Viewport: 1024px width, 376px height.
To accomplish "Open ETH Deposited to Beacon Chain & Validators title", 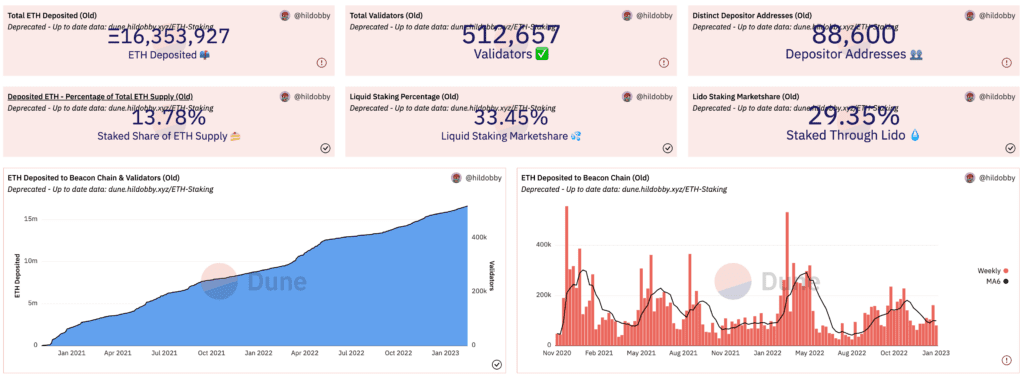I will pyautogui.click(x=93, y=178).
